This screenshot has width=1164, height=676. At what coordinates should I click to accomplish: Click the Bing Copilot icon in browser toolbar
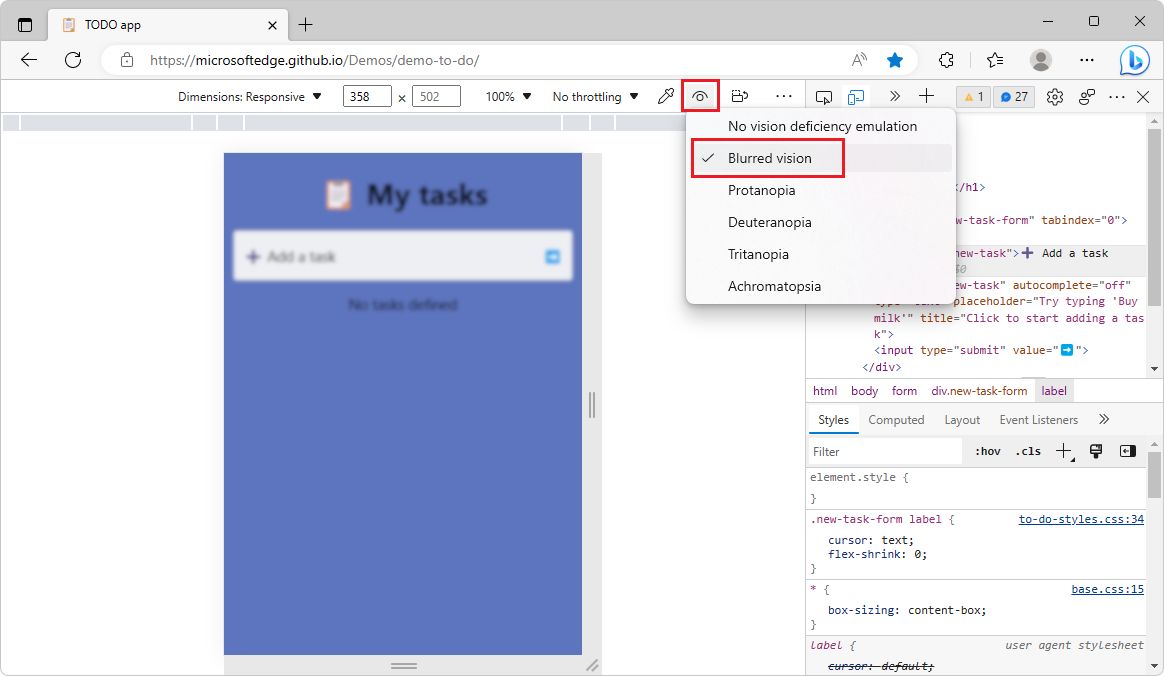1135,60
